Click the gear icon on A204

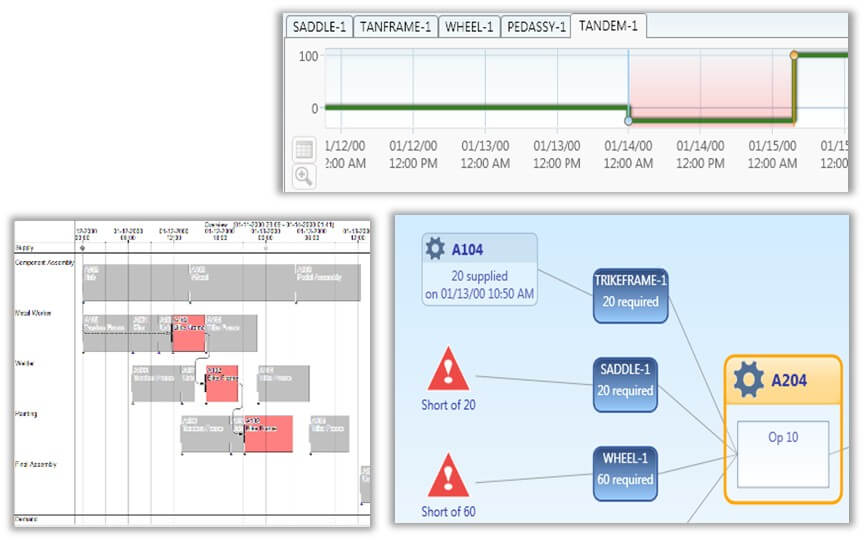tap(749, 380)
